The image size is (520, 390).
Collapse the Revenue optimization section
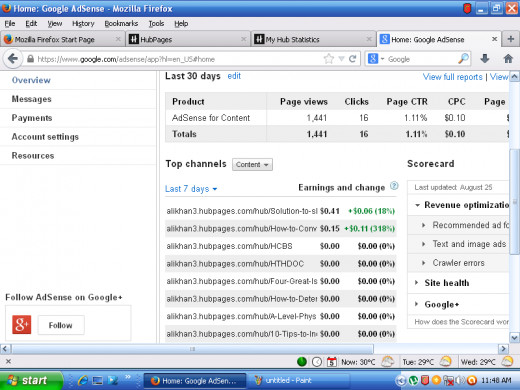point(417,205)
